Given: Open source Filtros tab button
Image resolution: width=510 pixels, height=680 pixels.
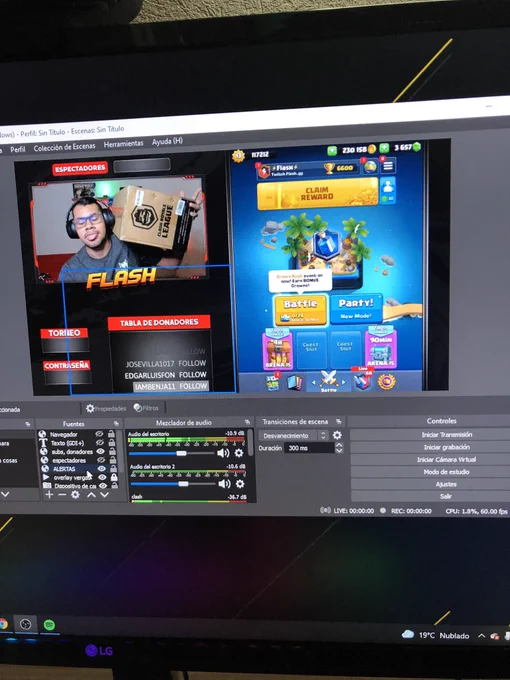Looking at the screenshot, I should click(146, 408).
